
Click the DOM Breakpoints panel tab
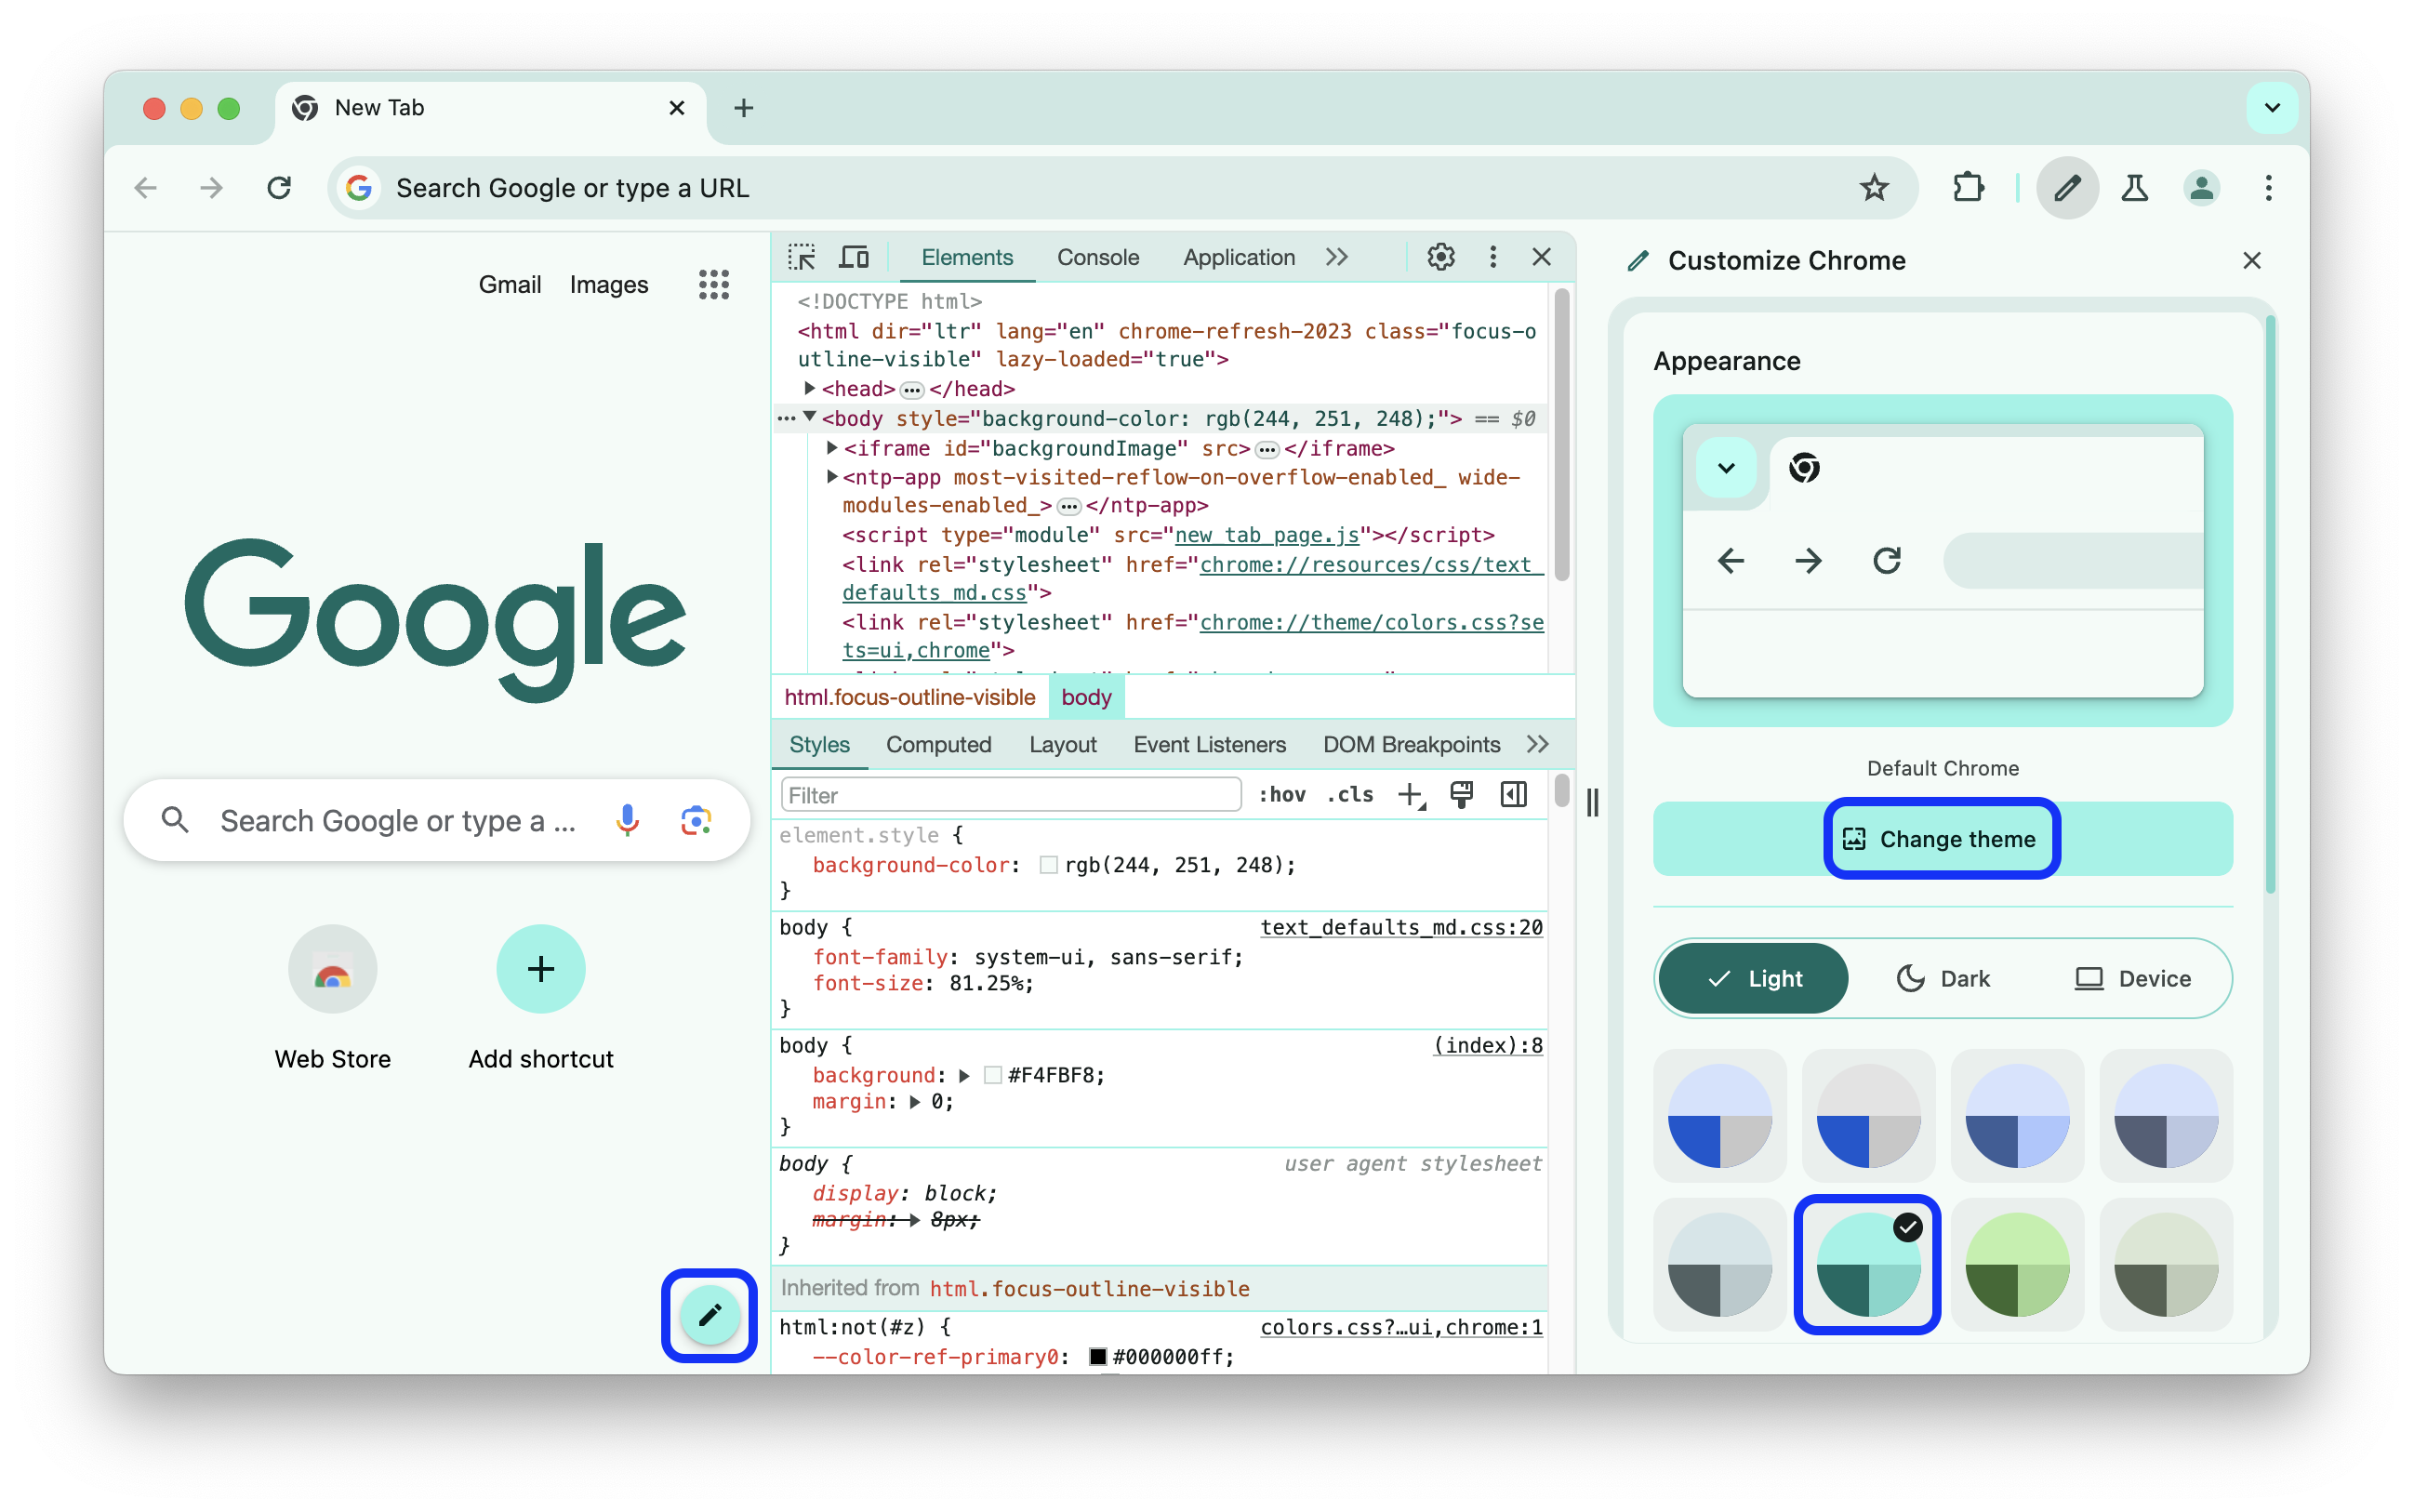(1409, 746)
